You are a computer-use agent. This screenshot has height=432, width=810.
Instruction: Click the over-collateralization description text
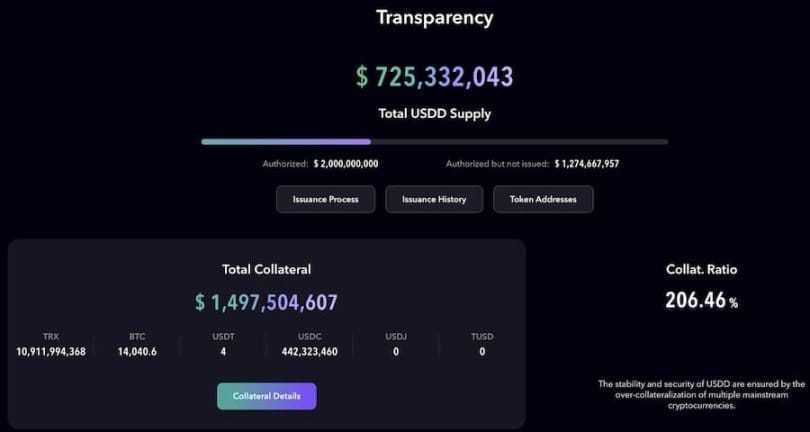[x=701, y=395]
